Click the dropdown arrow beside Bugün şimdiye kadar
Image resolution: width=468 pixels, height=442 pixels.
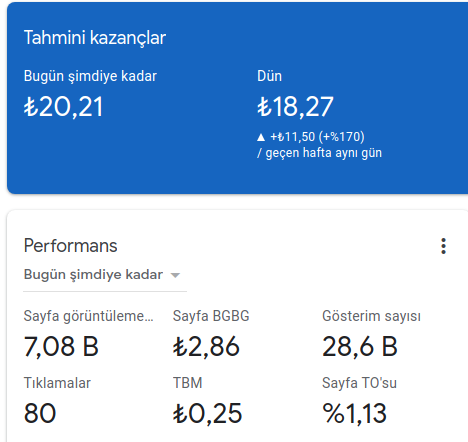[175, 275]
